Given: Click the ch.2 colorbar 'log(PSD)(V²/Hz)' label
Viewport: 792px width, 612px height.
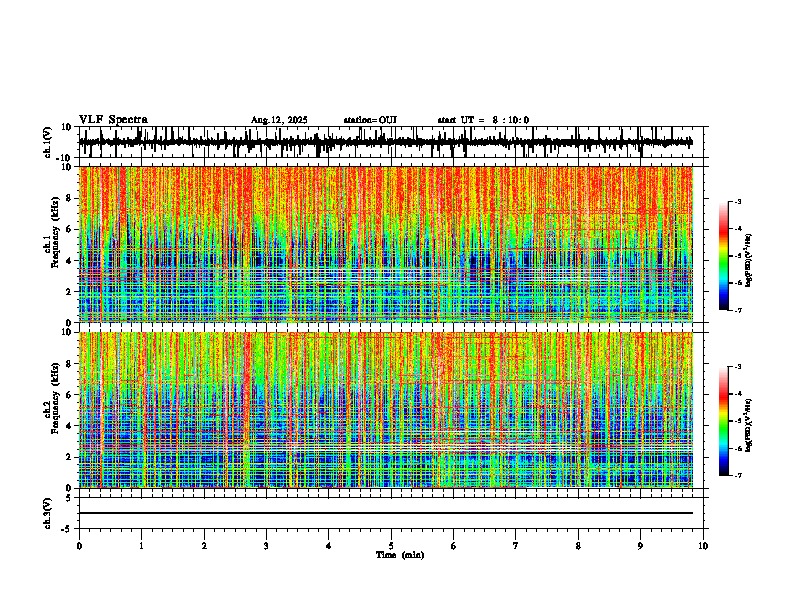Looking at the screenshot, I should (749, 426).
